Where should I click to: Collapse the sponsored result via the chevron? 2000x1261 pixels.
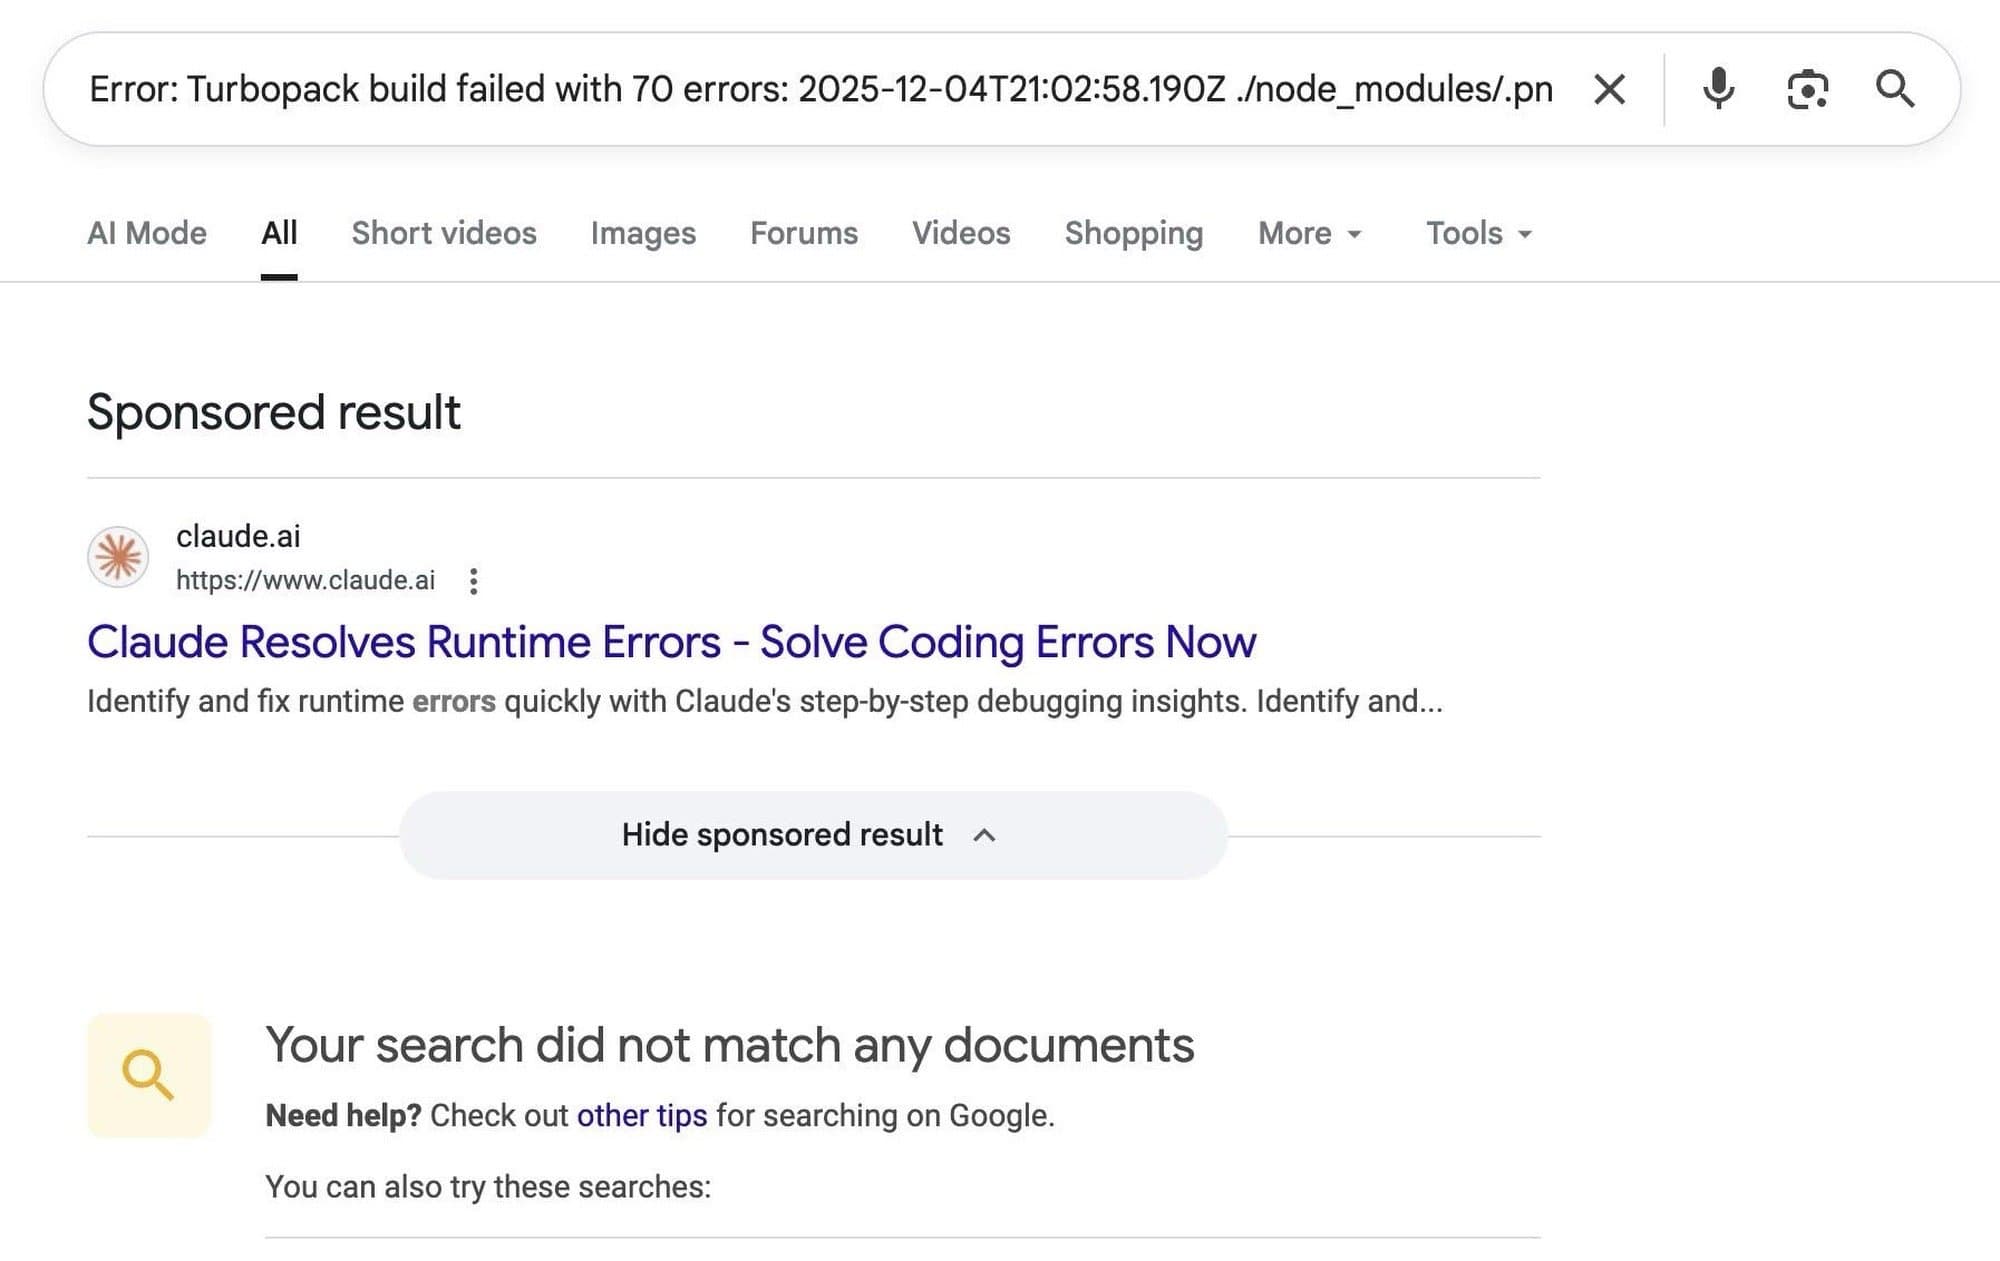click(x=986, y=834)
